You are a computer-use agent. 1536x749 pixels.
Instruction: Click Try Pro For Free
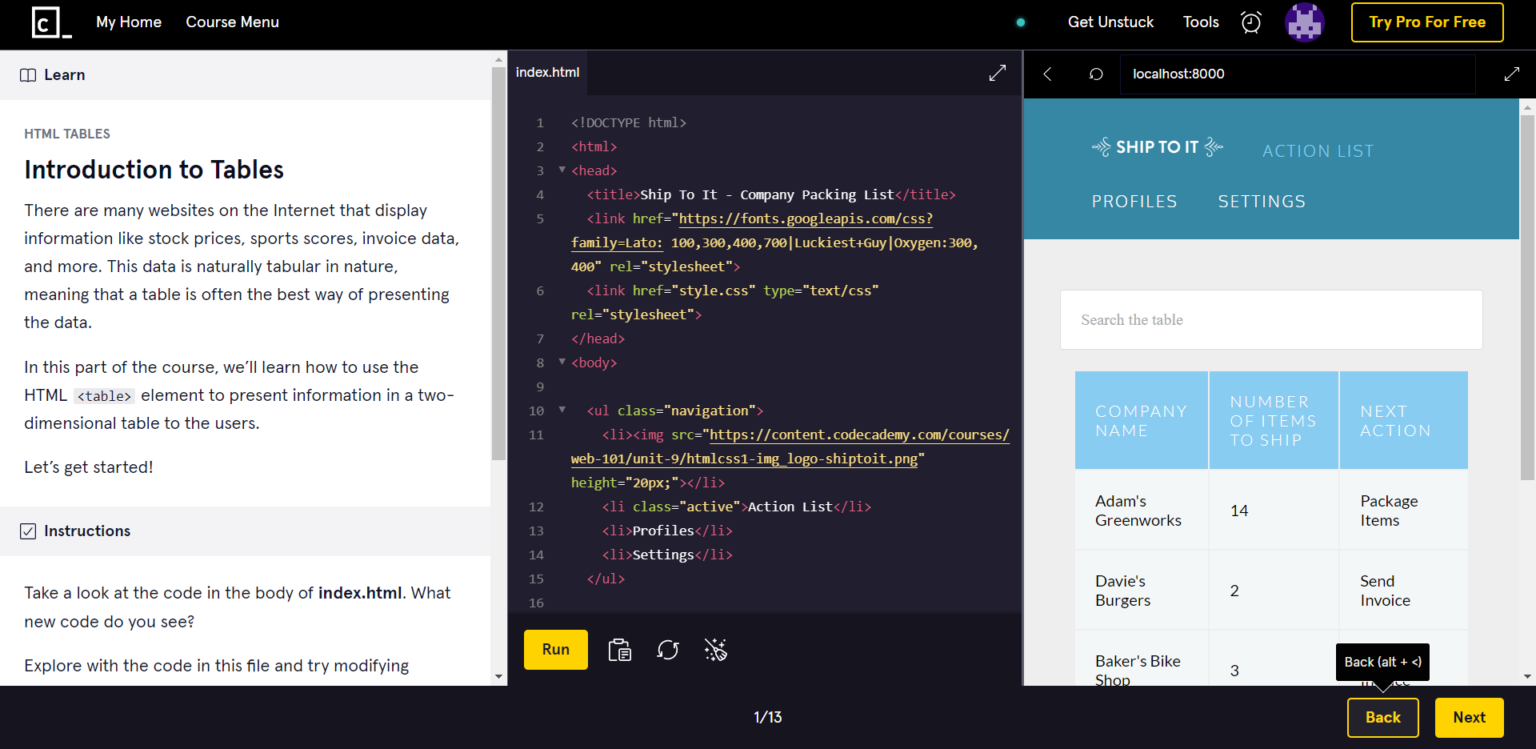click(x=1427, y=21)
